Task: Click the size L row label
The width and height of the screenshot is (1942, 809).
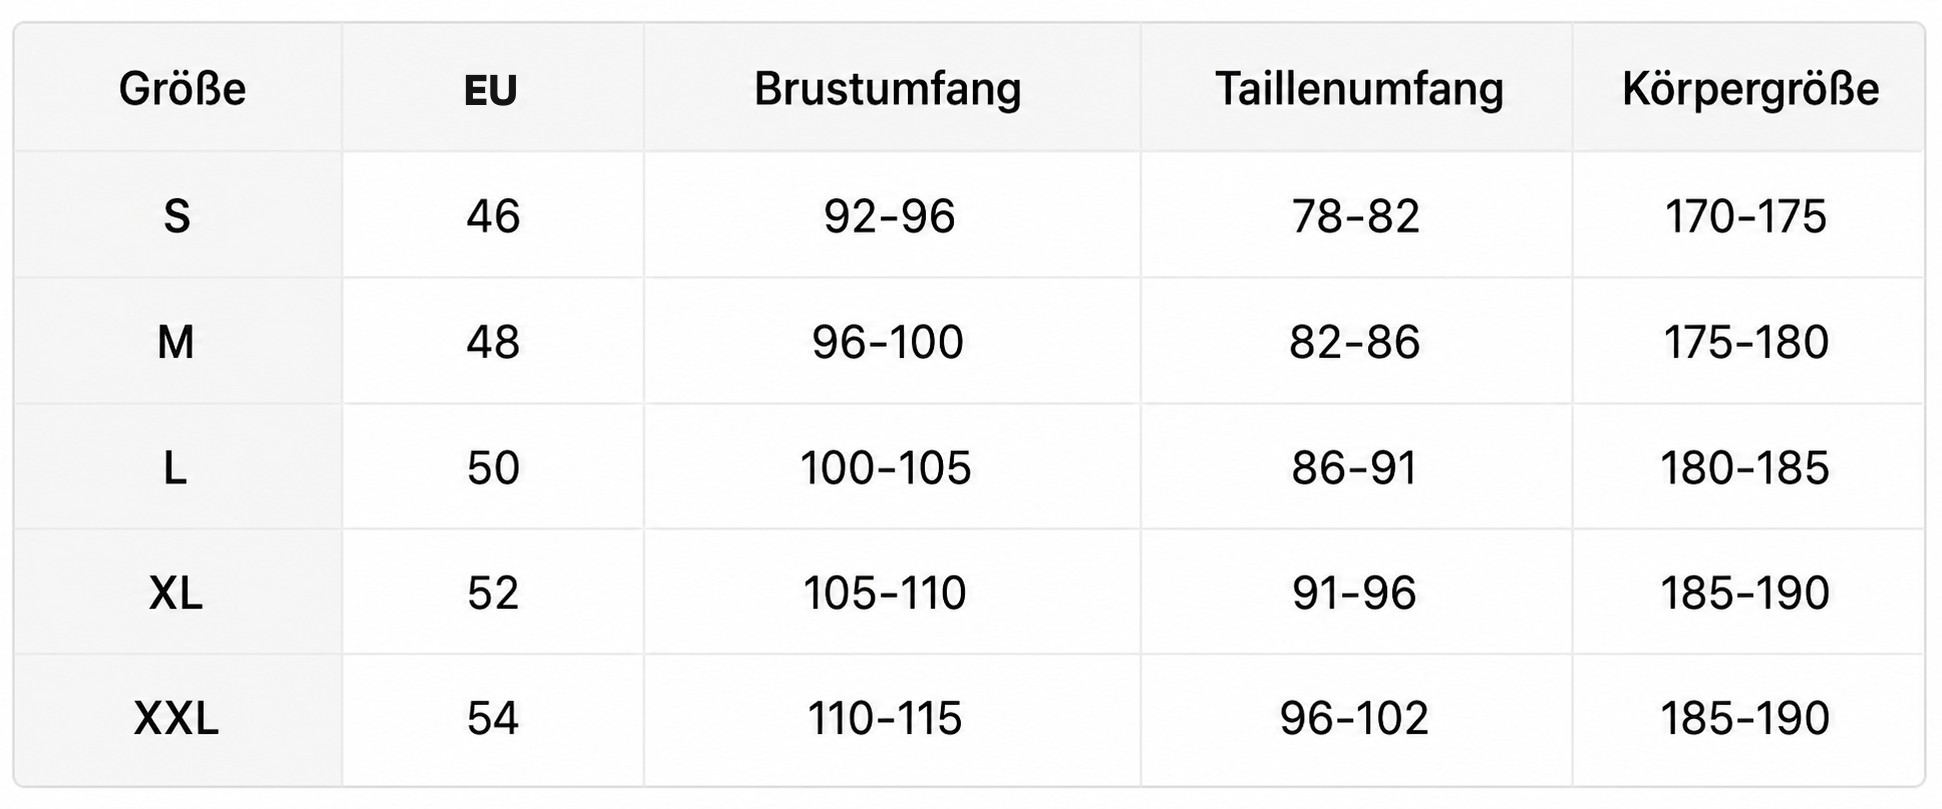Action: 175,468
